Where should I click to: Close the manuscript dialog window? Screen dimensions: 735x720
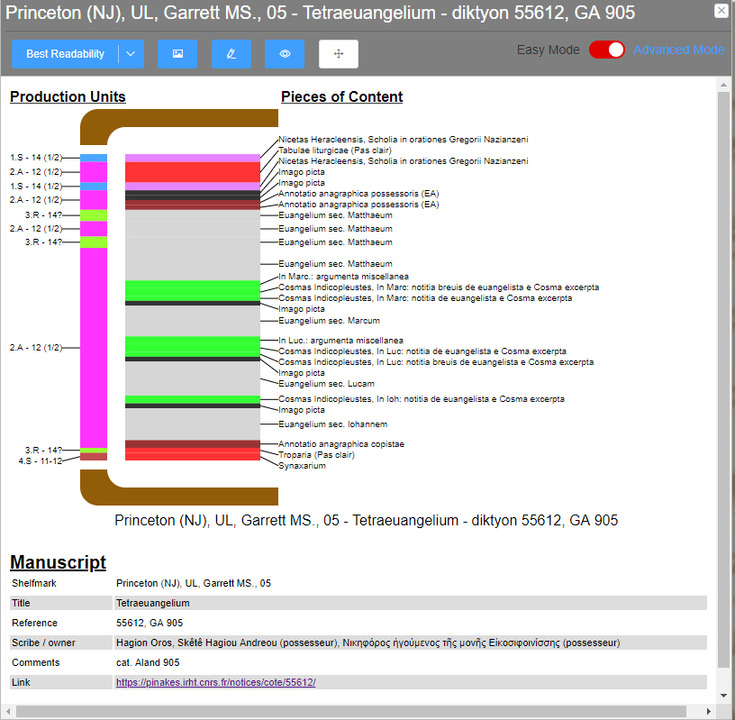coord(721,11)
